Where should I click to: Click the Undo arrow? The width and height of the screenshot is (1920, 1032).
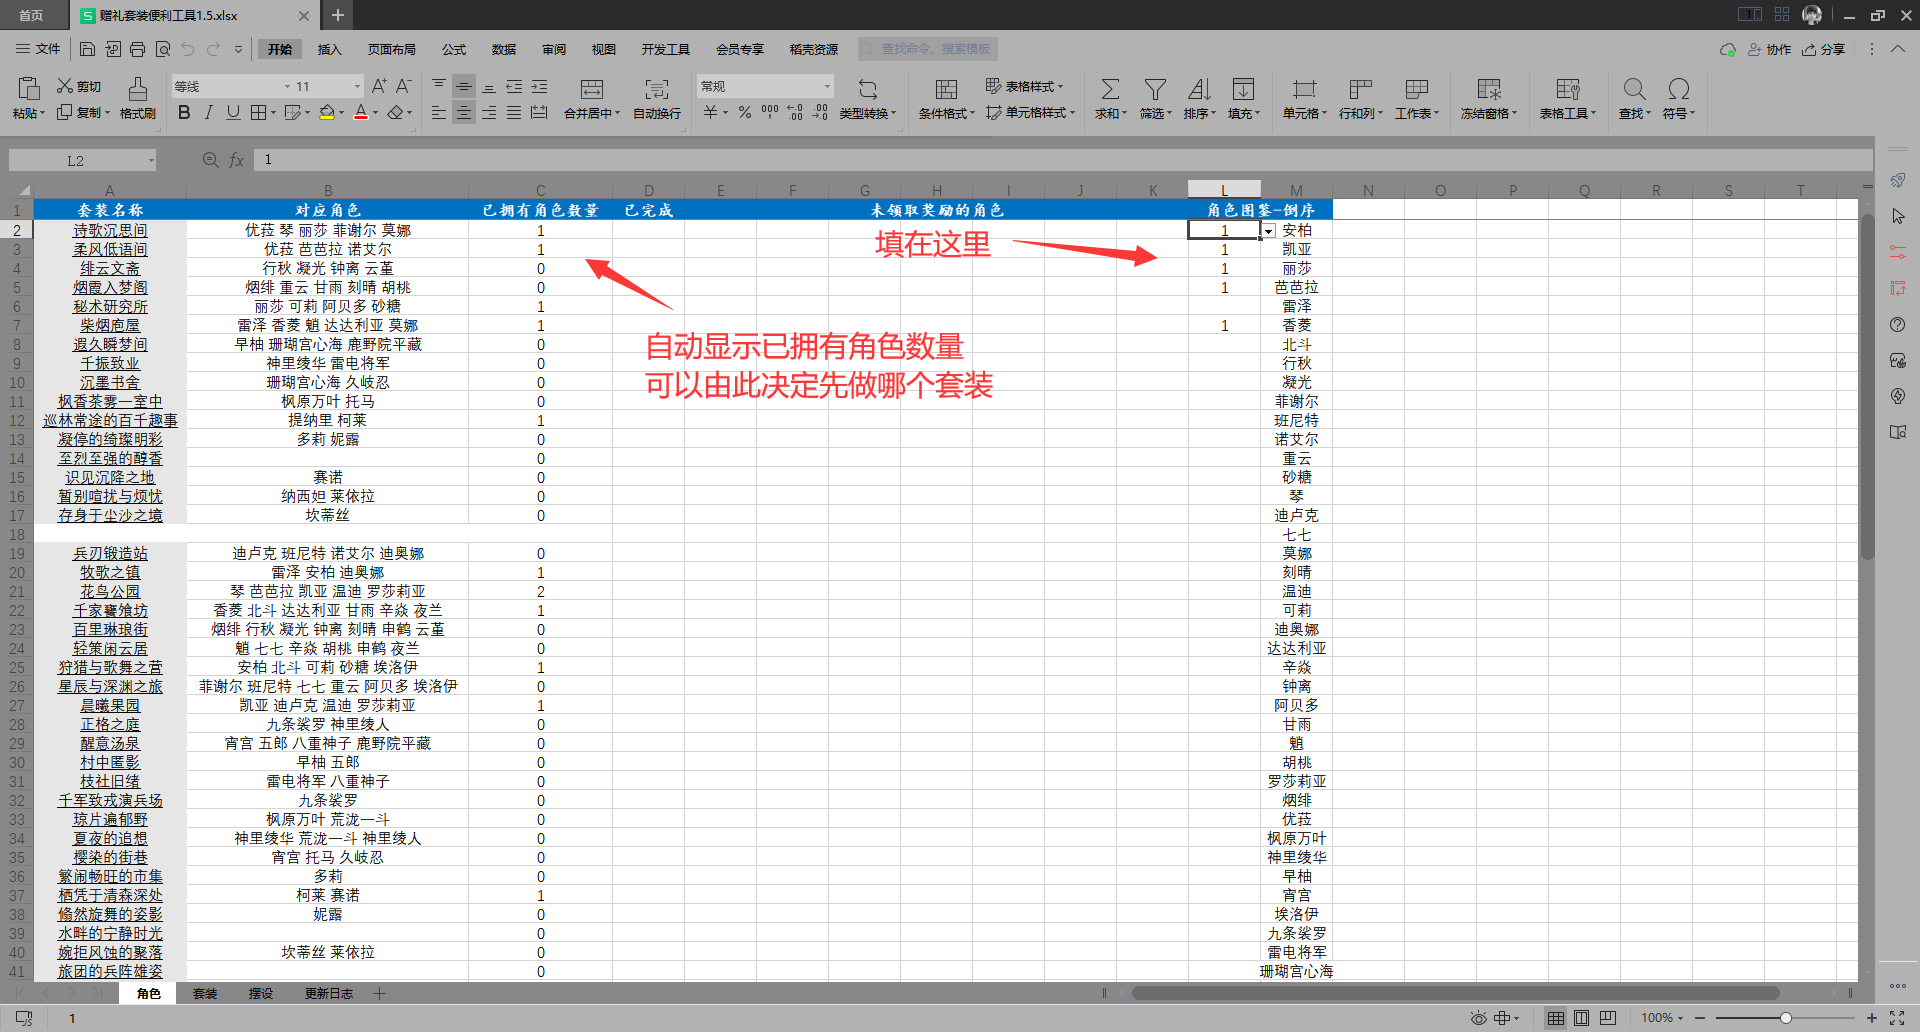[x=187, y=49]
